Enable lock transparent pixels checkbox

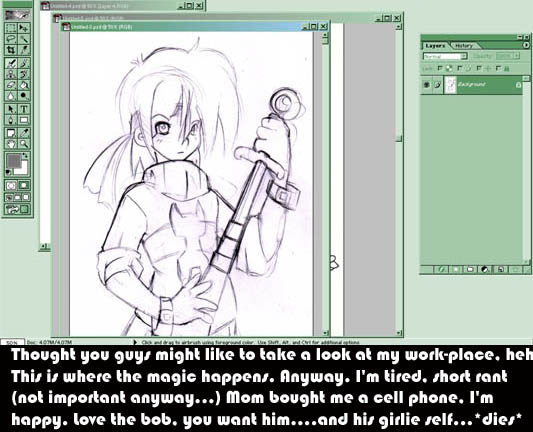click(x=440, y=68)
